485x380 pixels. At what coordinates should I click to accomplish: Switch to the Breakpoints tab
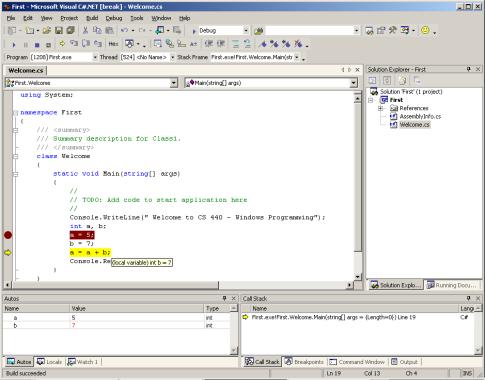[304, 362]
